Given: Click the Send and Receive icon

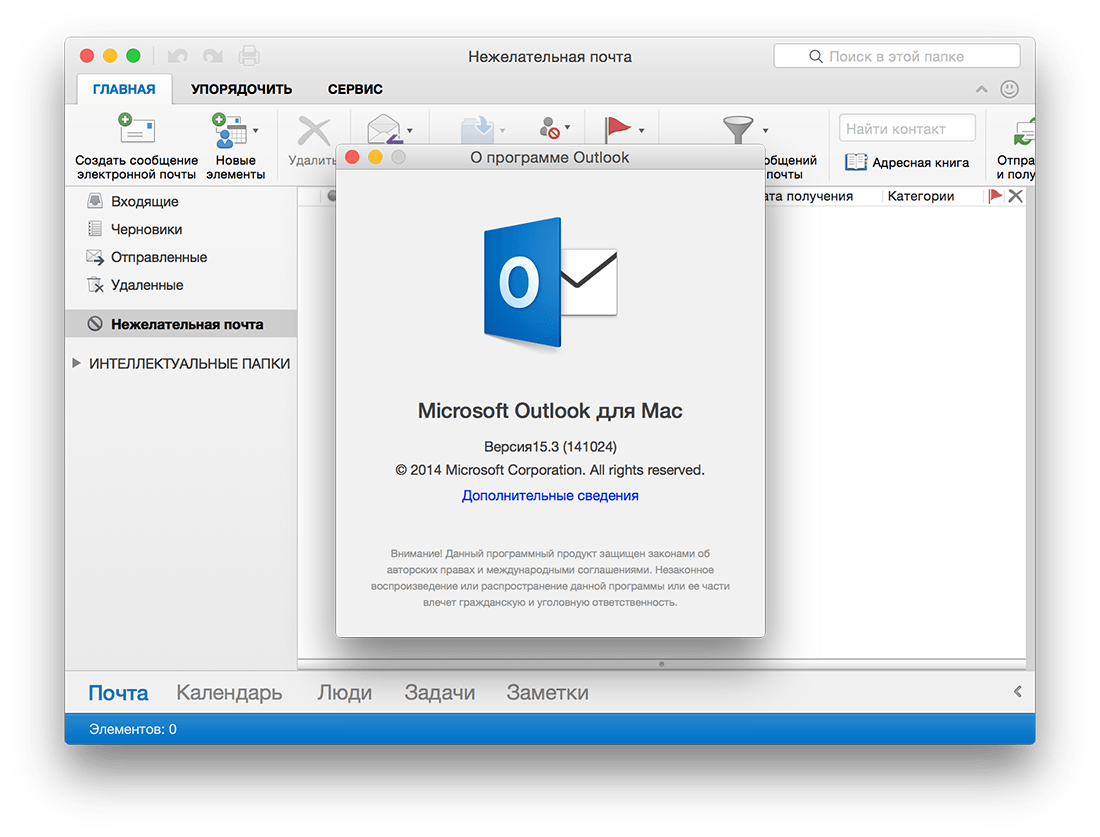Looking at the screenshot, I should 1024,131.
